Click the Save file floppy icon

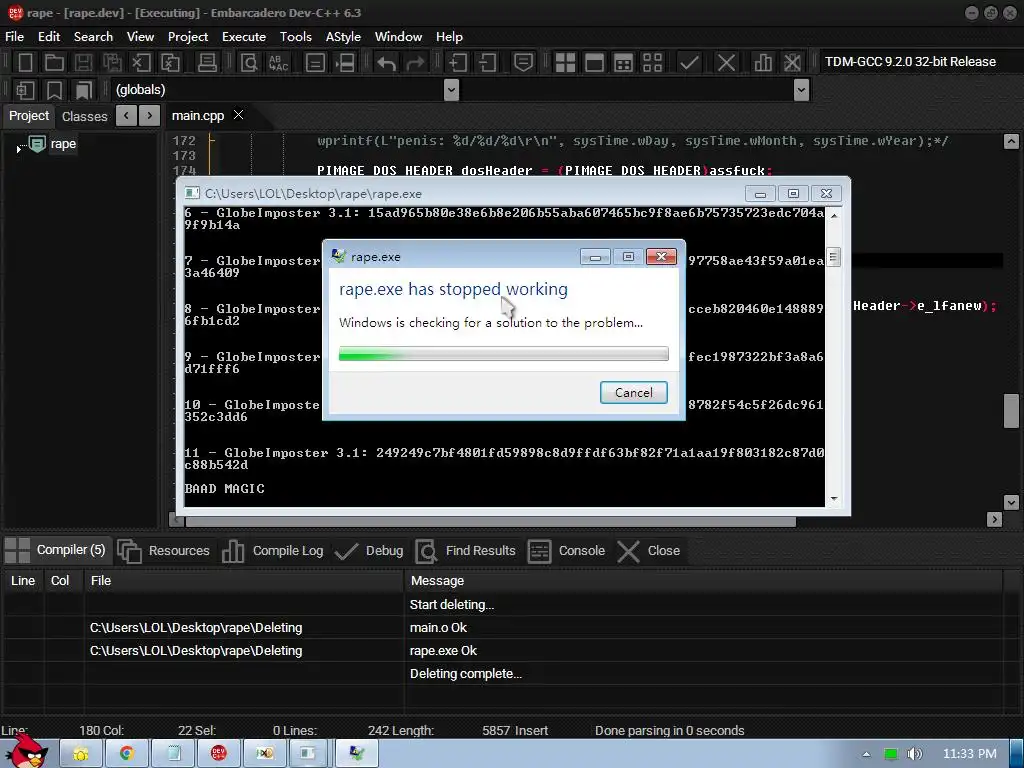point(83,63)
